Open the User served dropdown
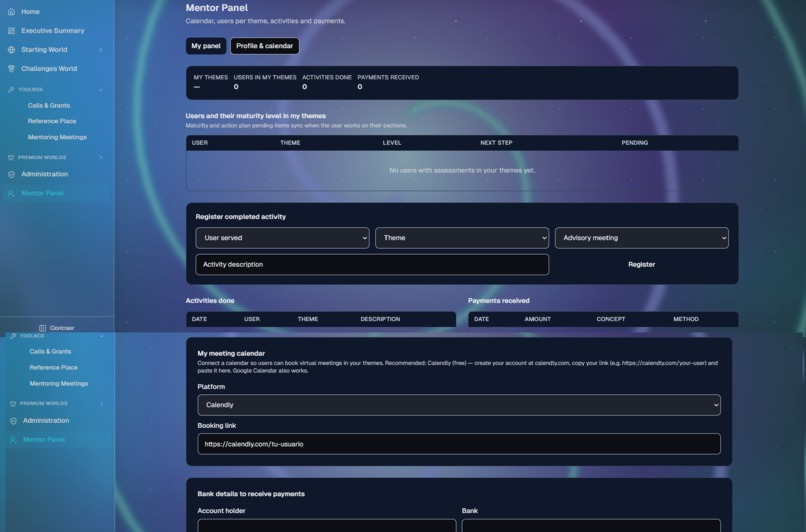Screen dimensions: 806x532 (x=282, y=238)
